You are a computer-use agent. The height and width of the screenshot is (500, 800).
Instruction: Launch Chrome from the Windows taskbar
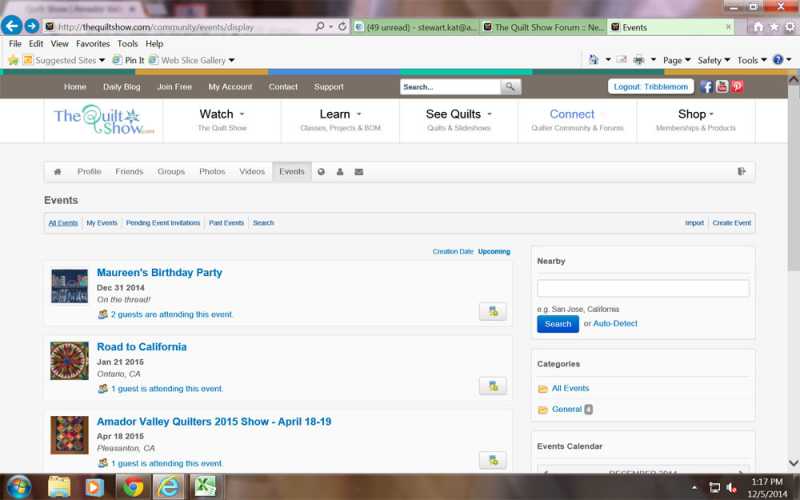pyautogui.click(x=133, y=487)
